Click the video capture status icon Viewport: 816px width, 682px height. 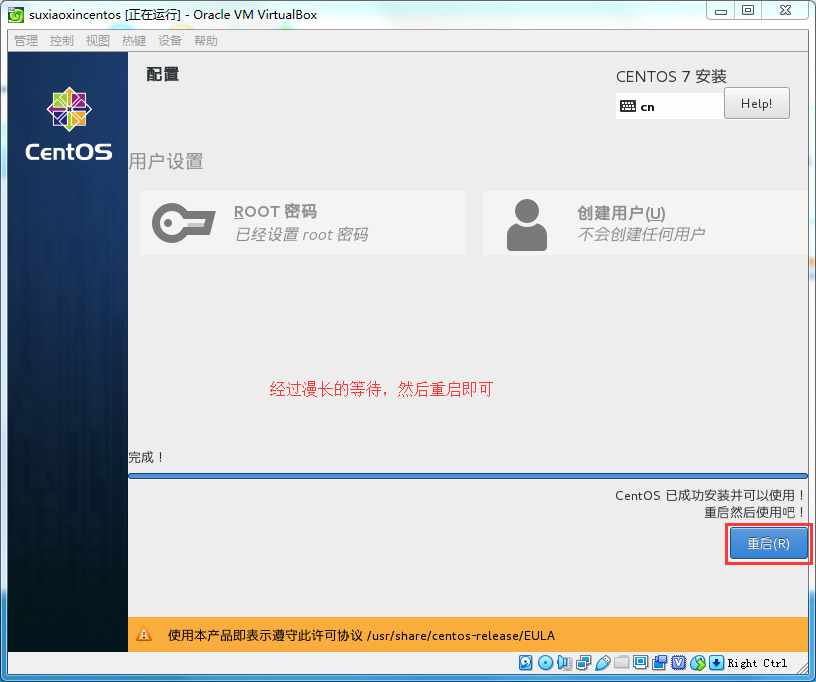click(x=659, y=662)
